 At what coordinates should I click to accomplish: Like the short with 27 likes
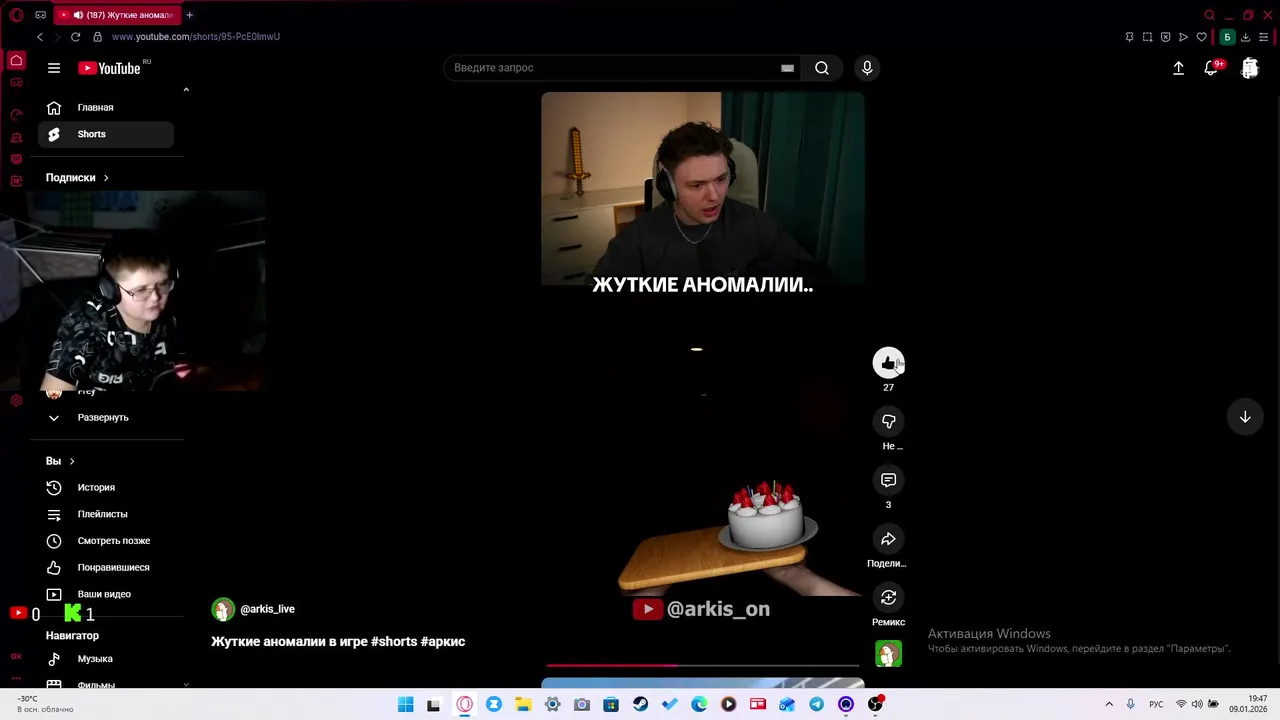point(888,363)
